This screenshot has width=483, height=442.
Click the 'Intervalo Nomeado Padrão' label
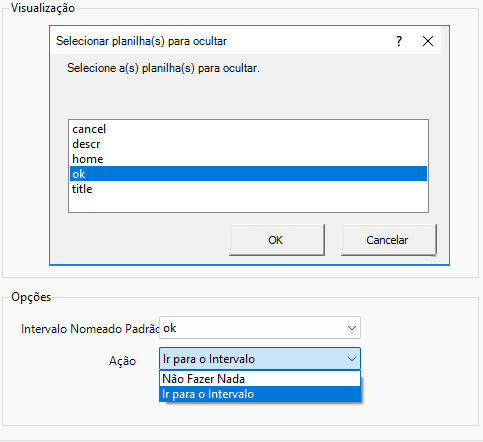point(90,329)
